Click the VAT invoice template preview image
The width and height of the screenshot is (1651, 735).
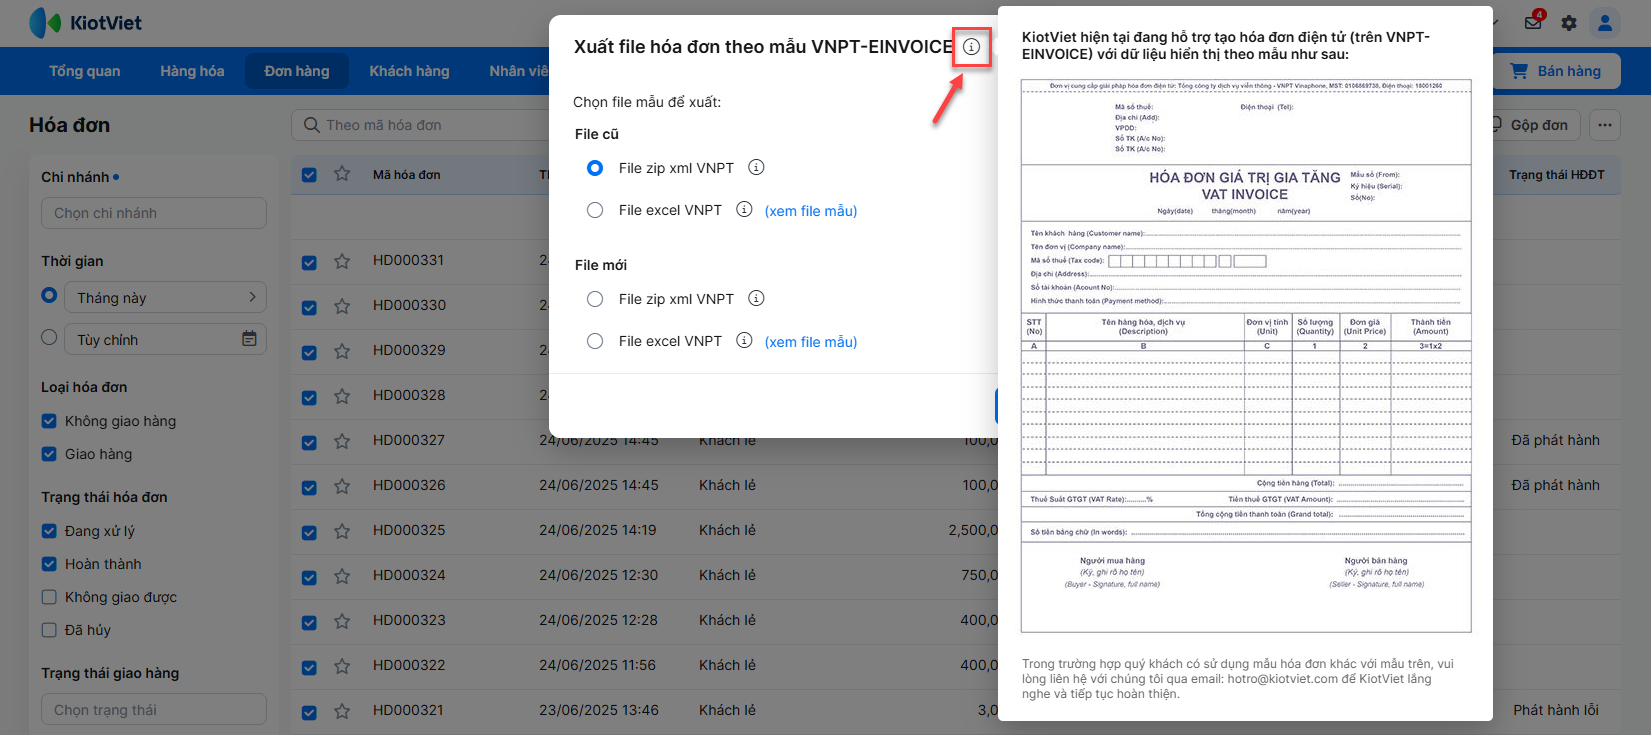(1246, 356)
